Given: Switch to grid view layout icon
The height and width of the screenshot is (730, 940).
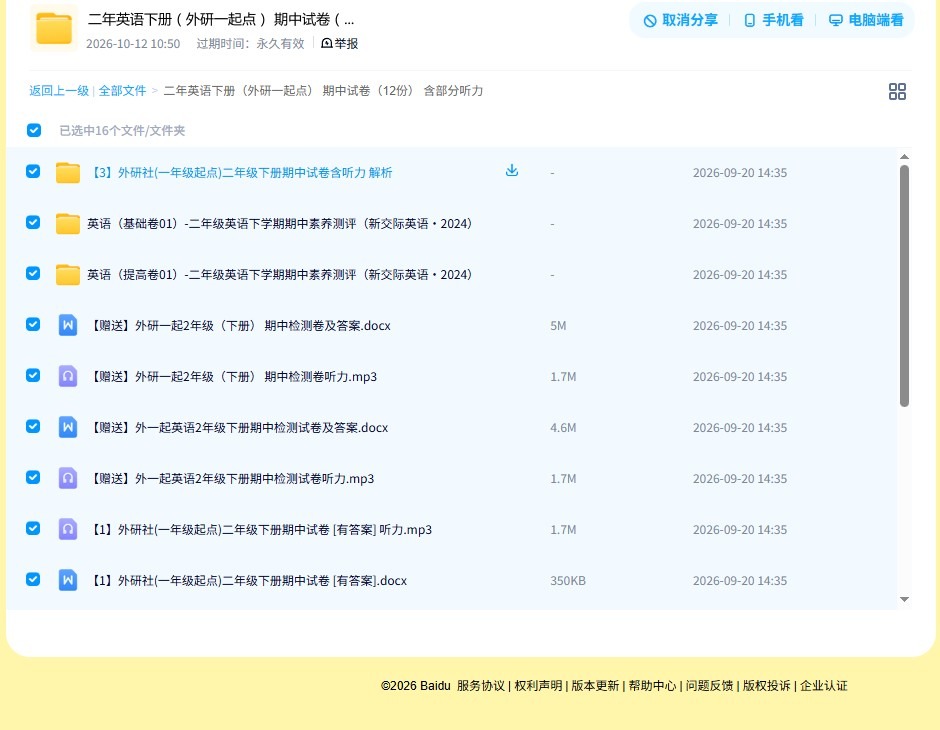Looking at the screenshot, I should [x=897, y=92].
